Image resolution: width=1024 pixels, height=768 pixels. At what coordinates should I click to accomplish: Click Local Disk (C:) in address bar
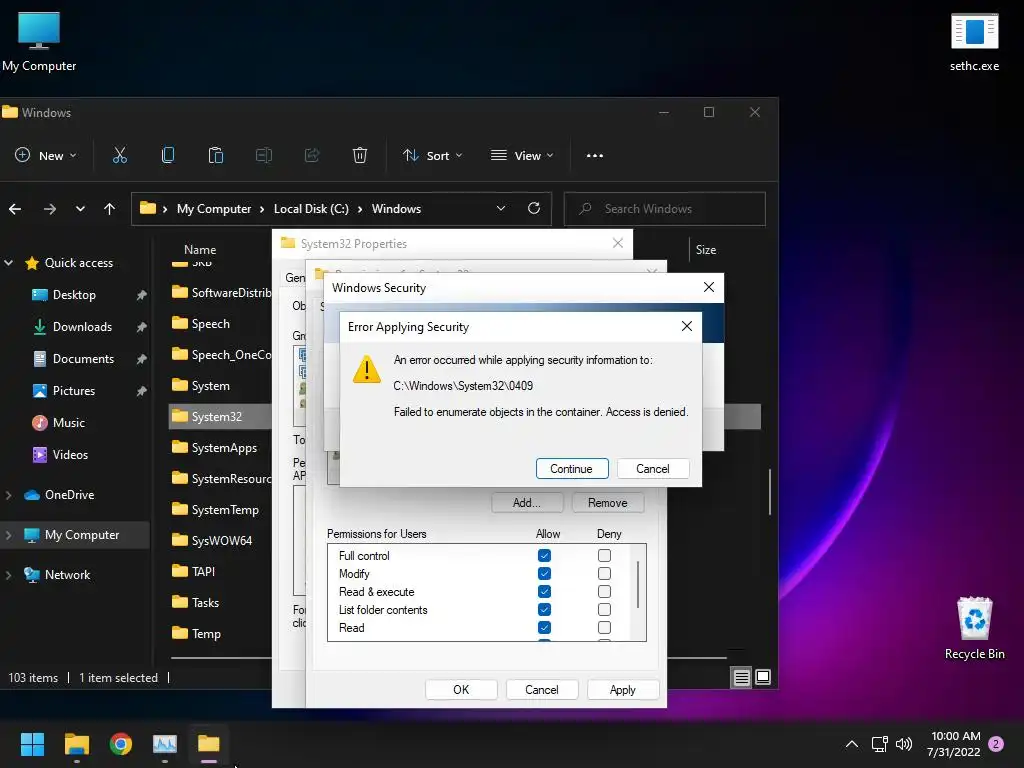pos(311,209)
